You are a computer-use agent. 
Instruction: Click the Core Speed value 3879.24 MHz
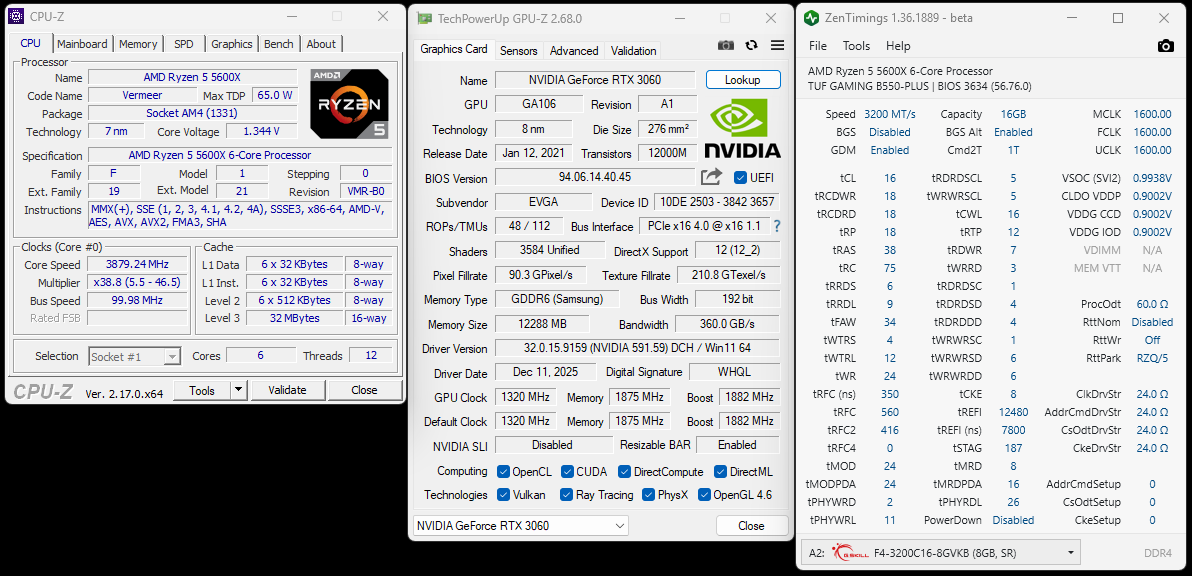137,264
